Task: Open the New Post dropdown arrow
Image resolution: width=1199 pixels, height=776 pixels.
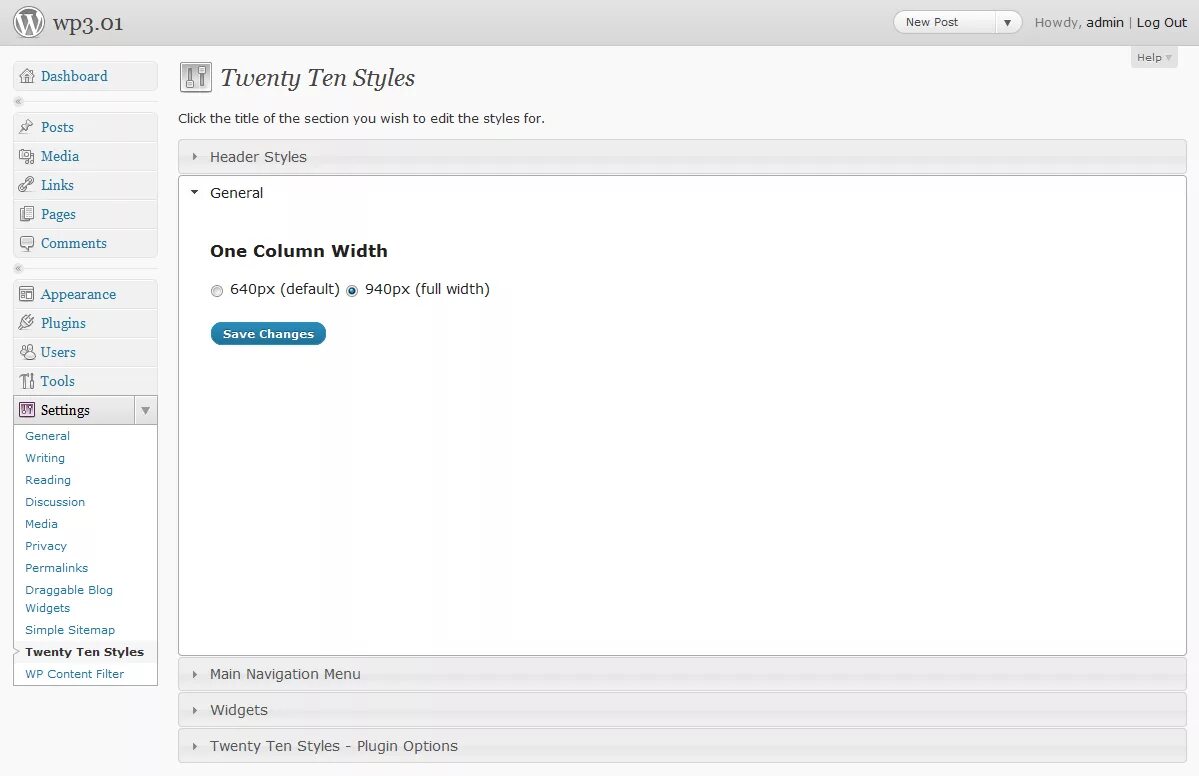Action: pos(1008,22)
